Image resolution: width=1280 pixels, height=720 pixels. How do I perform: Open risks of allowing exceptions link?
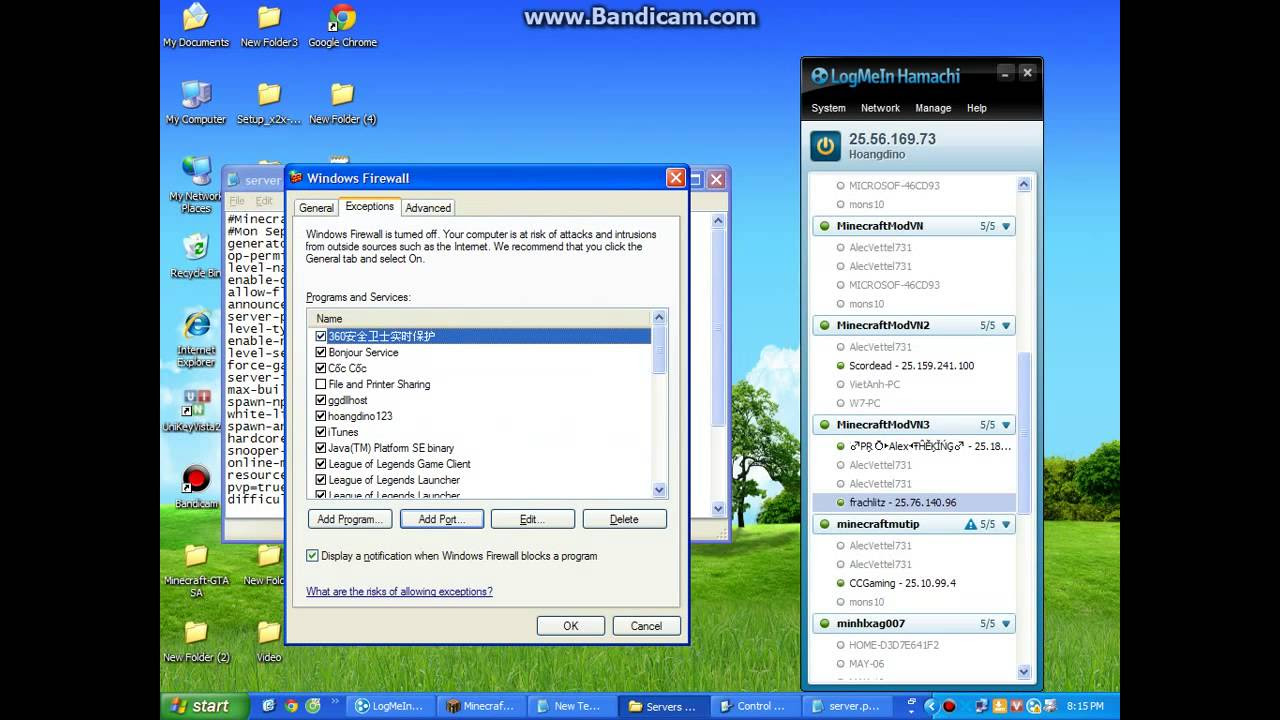(x=399, y=592)
